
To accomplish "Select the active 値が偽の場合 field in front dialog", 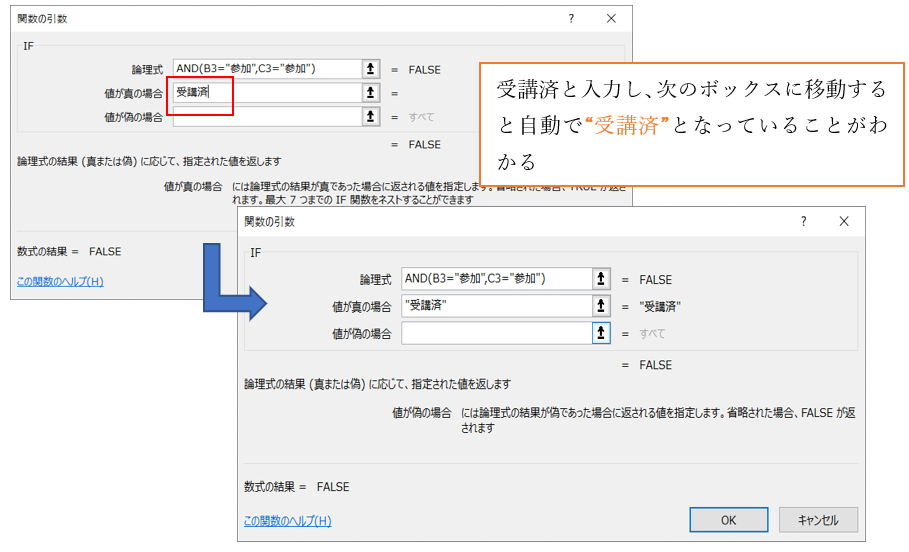I will pyautogui.click(x=495, y=333).
